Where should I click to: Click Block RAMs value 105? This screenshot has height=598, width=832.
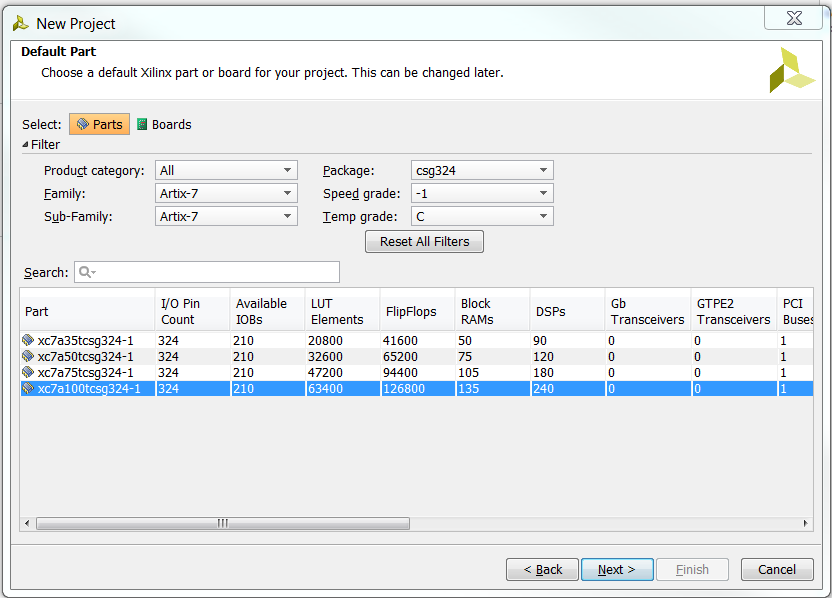[x=469, y=372]
